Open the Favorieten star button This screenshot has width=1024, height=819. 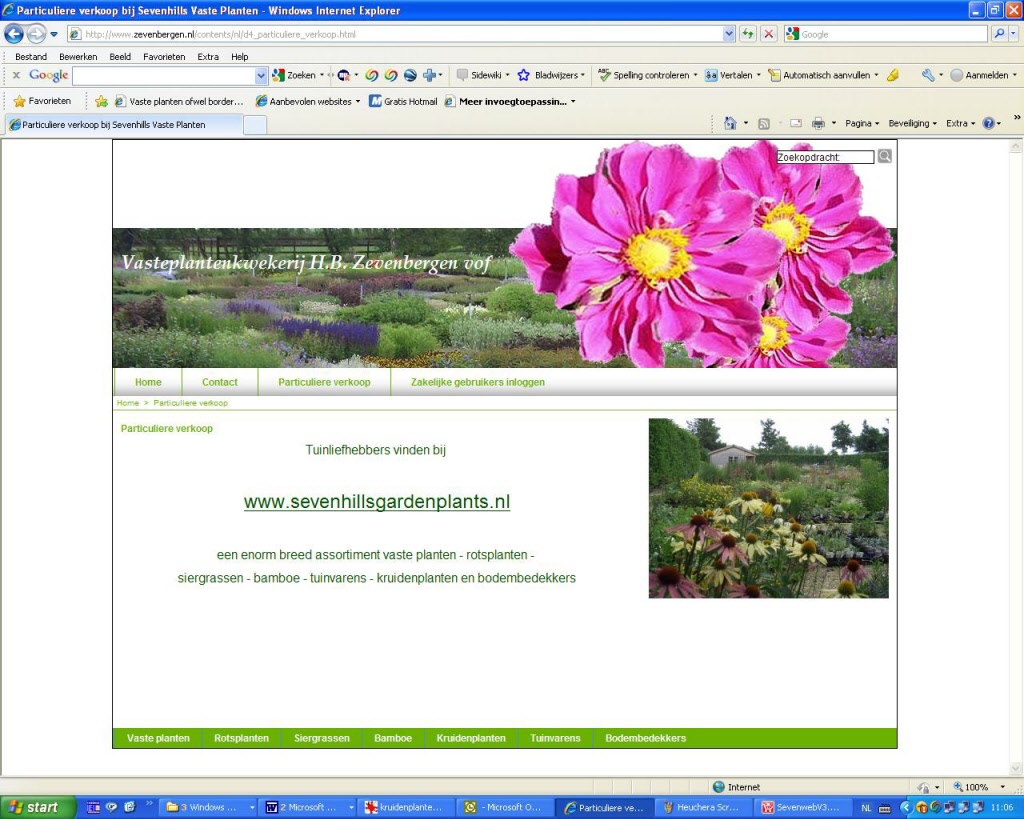42,101
